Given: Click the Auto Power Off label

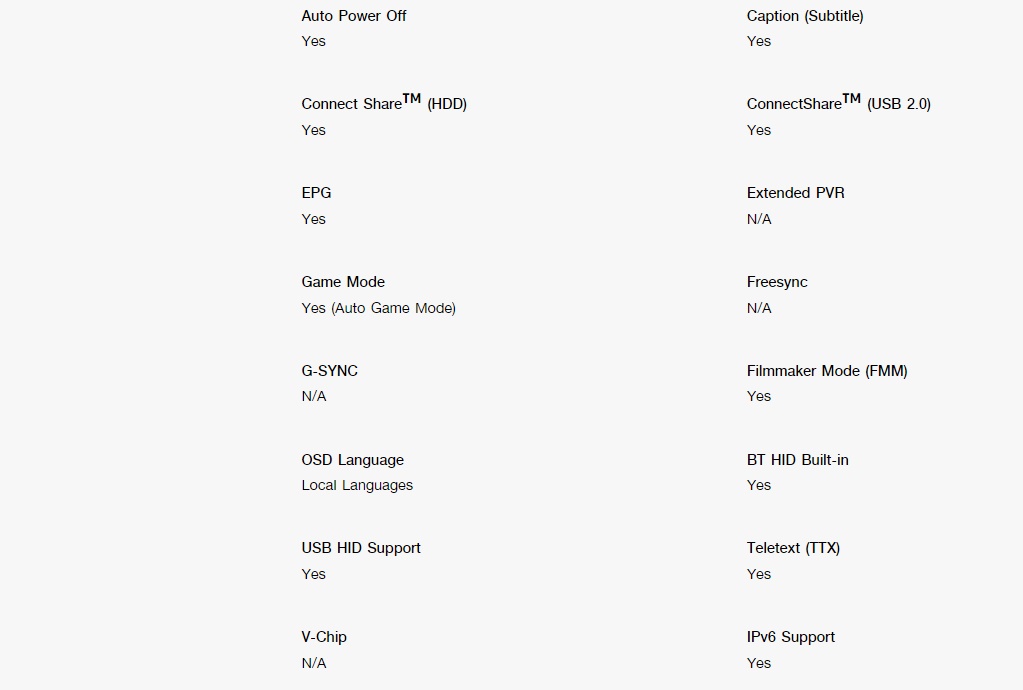Looking at the screenshot, I should point(354,16).
